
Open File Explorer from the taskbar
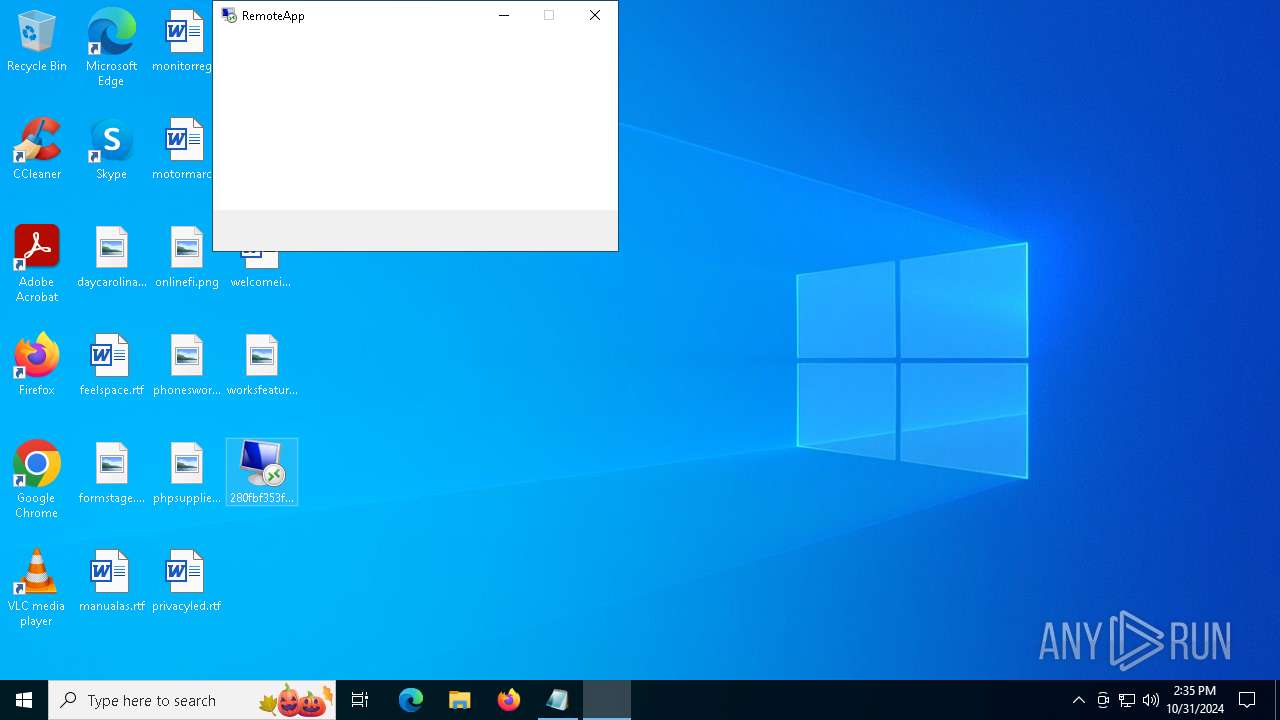coord(459,700)
